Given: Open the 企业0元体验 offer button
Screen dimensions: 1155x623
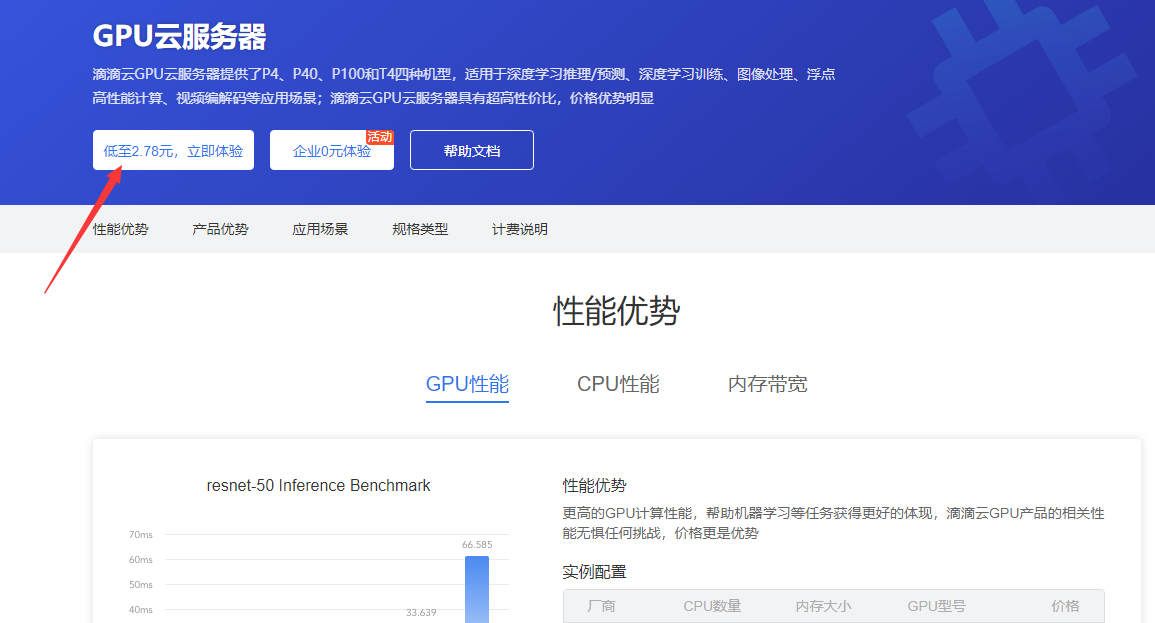Looking at the screenshot, I should point(331,150).
